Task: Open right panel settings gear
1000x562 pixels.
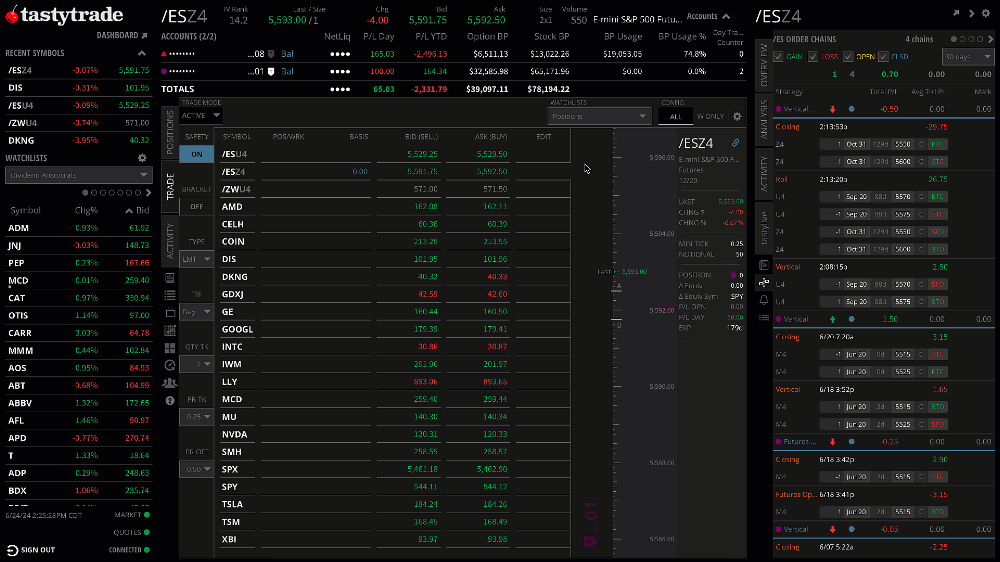Action: point(986,13)
